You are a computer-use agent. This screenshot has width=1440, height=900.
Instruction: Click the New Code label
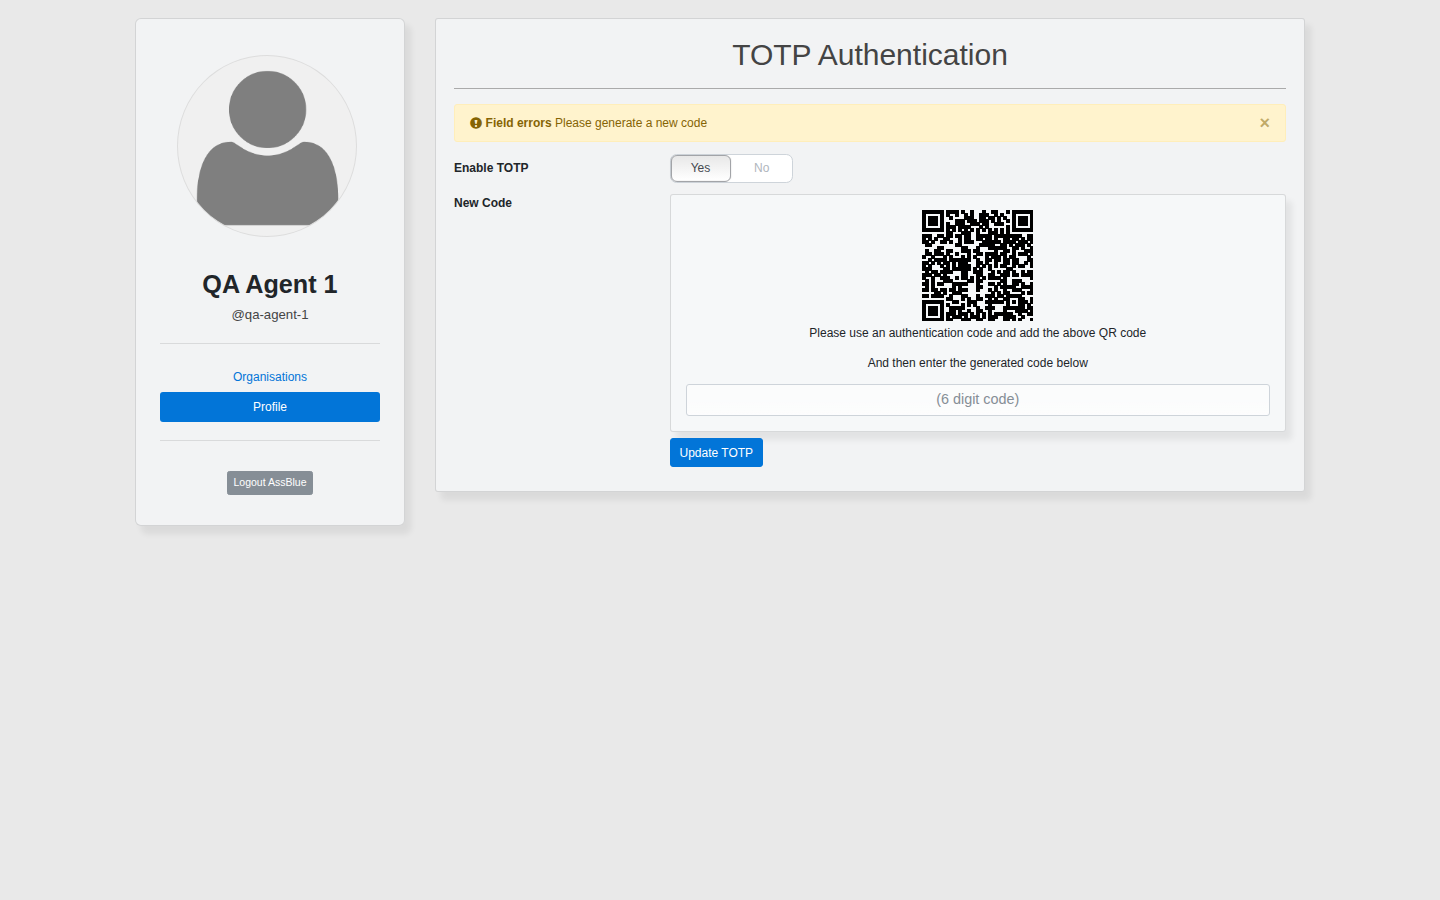[x=483, y=203]
